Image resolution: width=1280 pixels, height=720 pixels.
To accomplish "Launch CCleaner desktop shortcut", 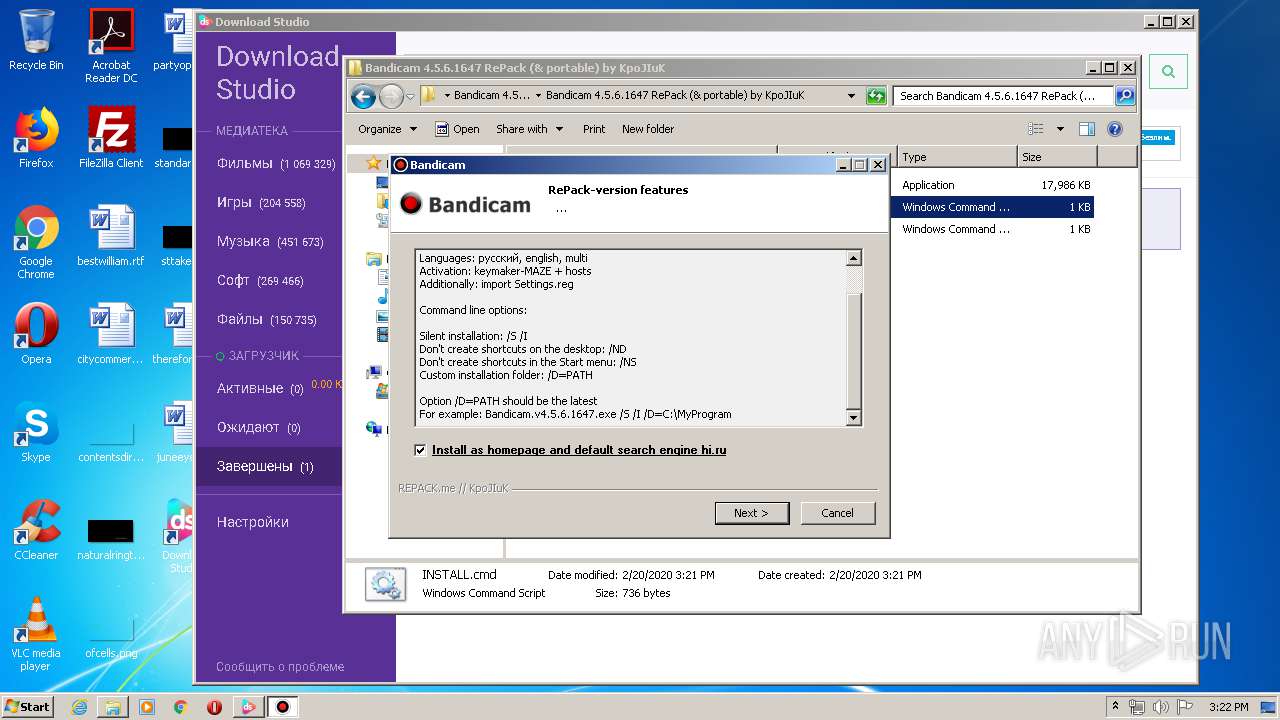I will (x=36, y=529).
